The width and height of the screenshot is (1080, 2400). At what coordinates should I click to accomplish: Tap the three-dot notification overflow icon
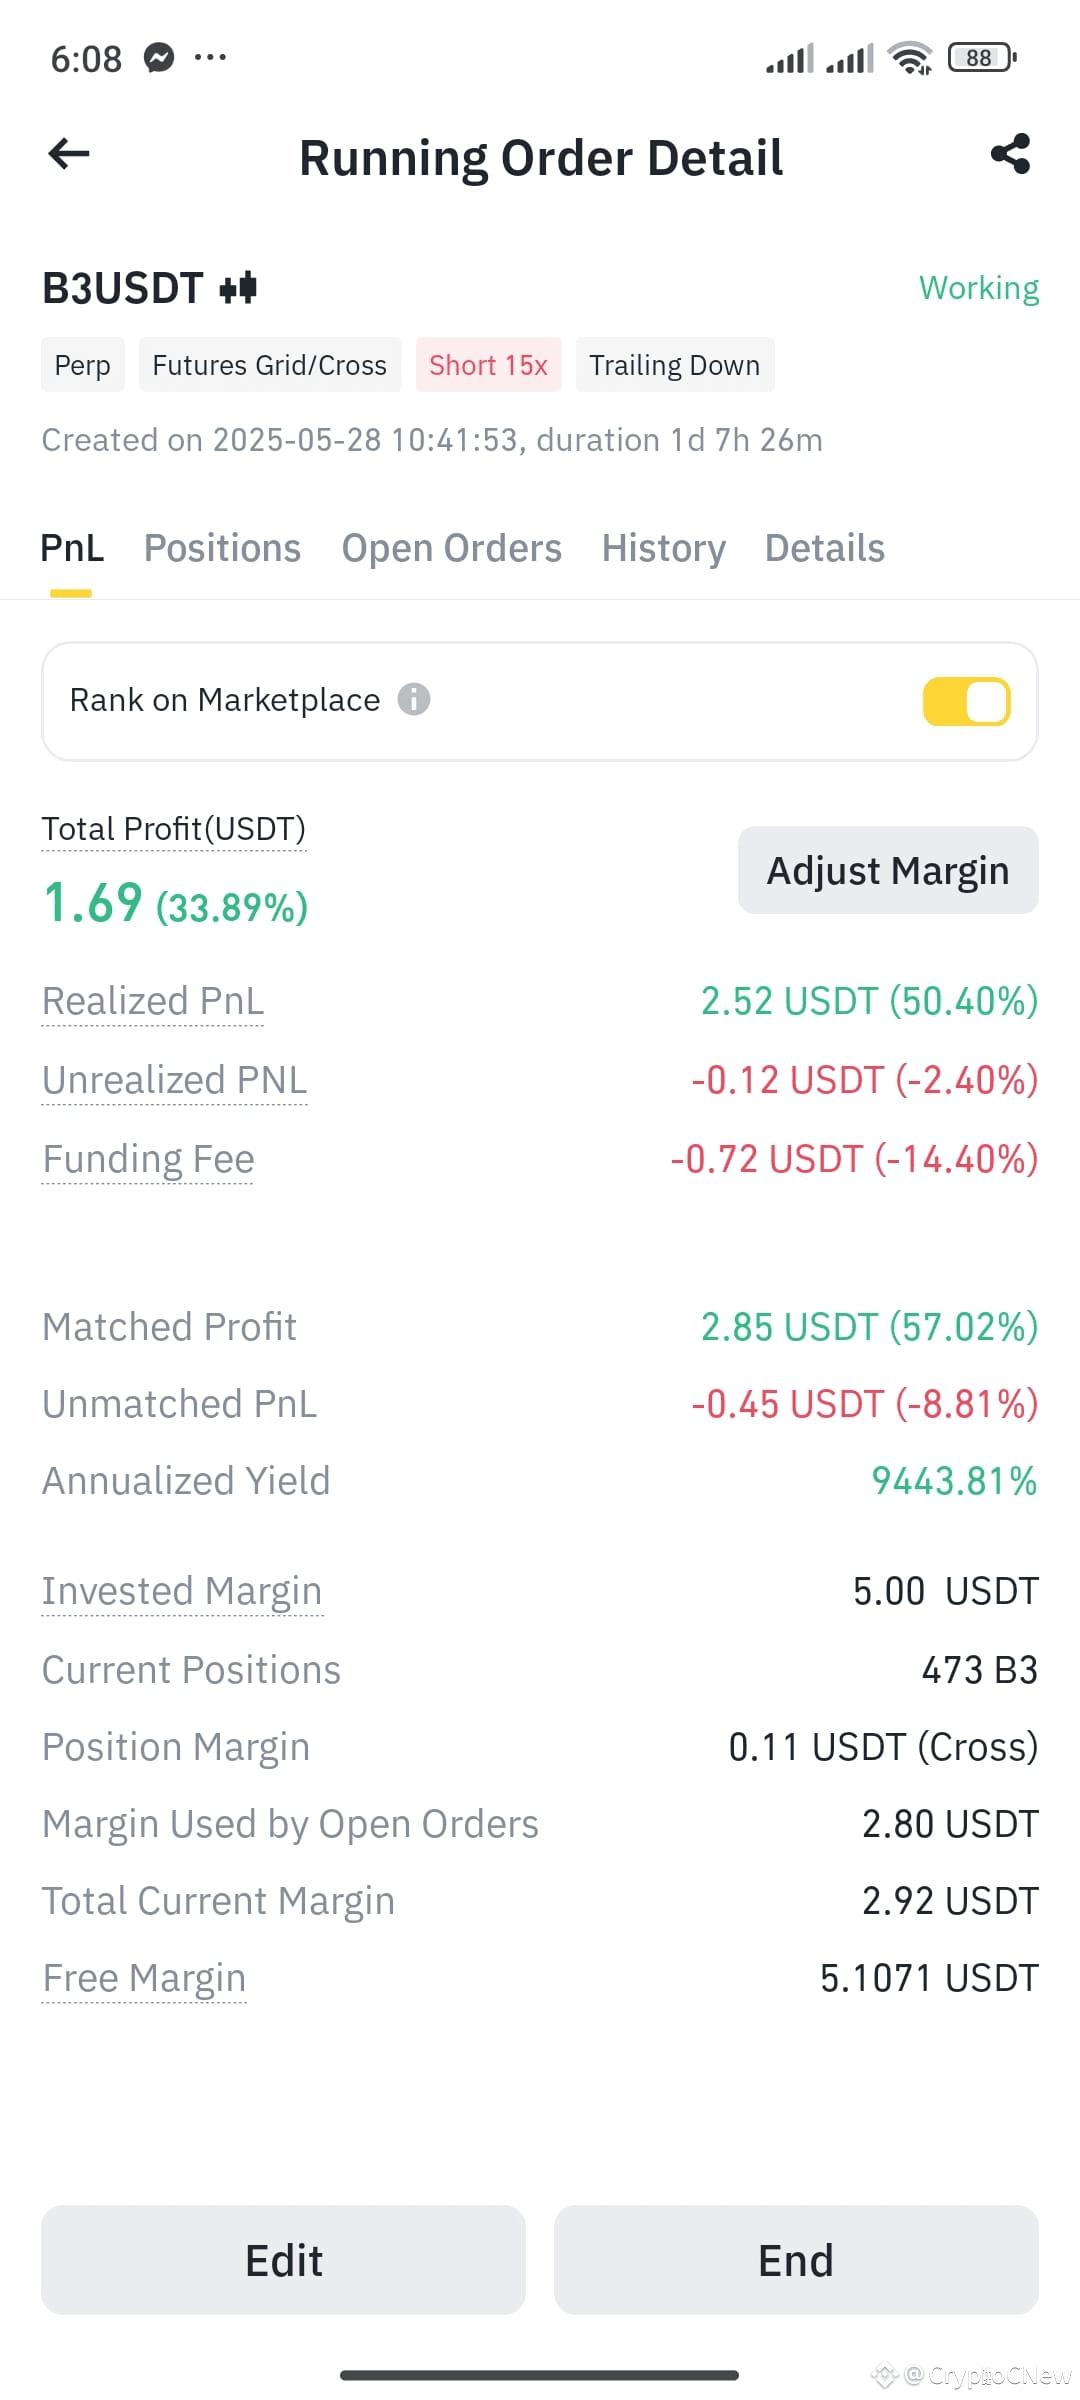pyautogui.click(x=210, y=58)
